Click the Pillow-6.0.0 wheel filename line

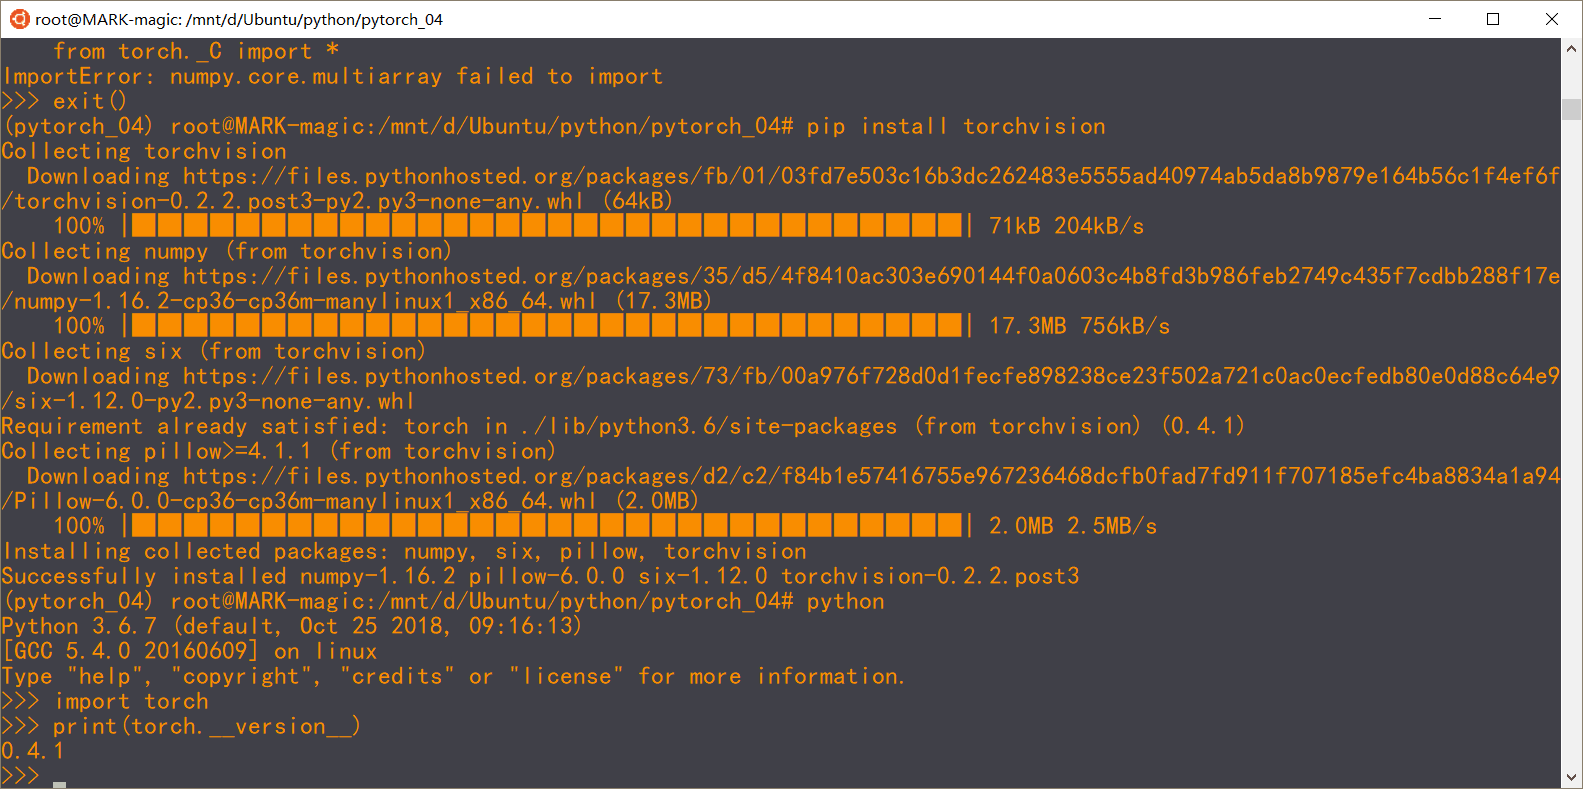351,501
